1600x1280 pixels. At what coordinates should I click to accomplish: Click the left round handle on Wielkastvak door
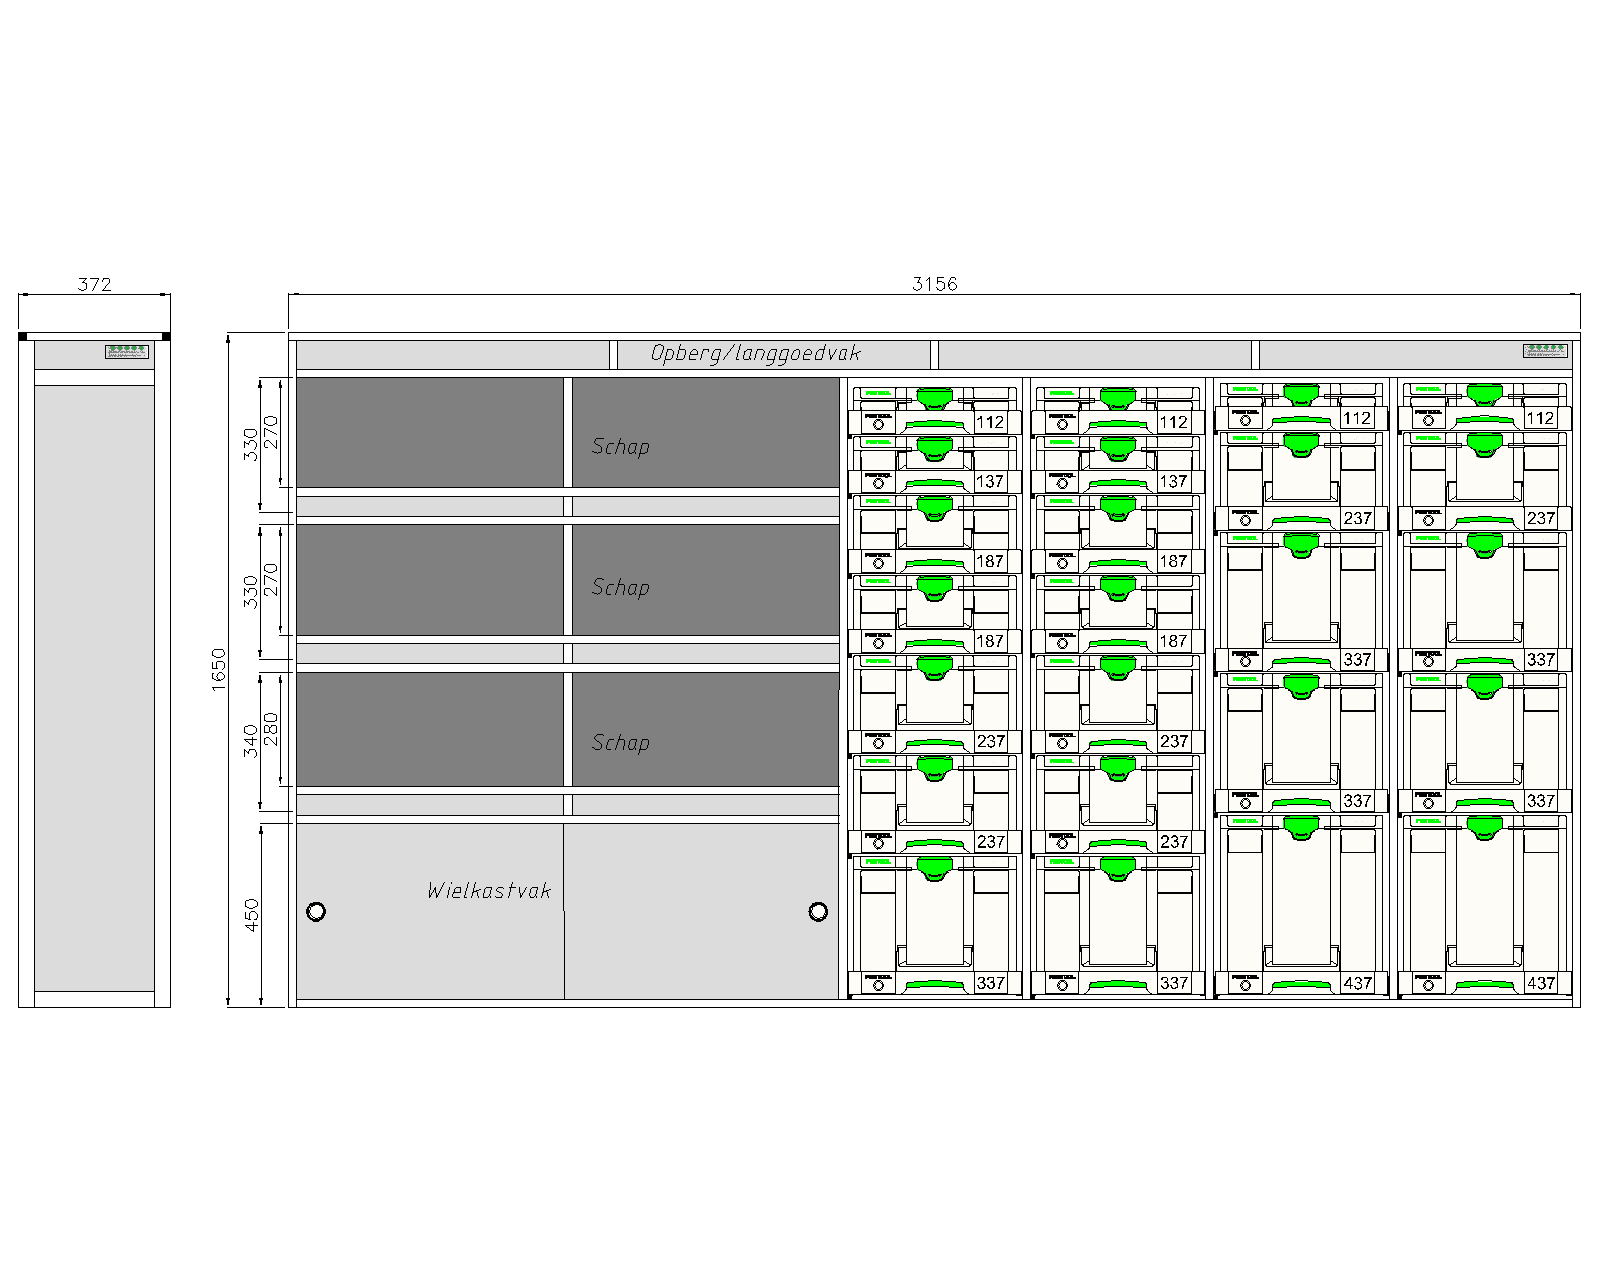316,911
